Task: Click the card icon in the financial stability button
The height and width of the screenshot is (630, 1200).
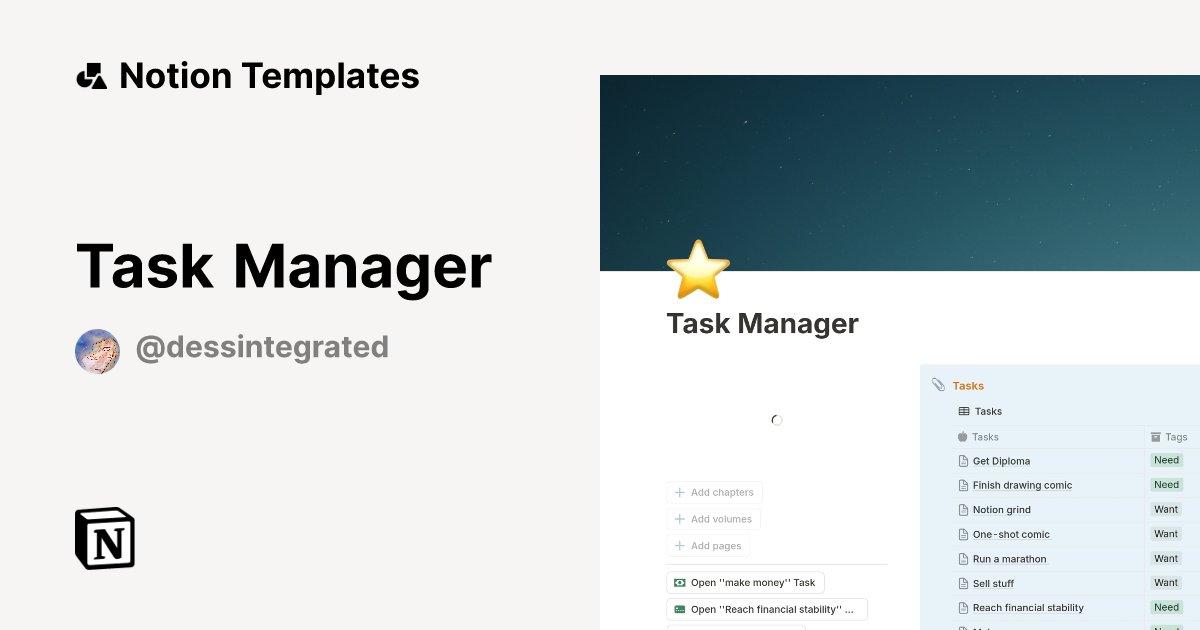Action: click(x=679, y=609)
